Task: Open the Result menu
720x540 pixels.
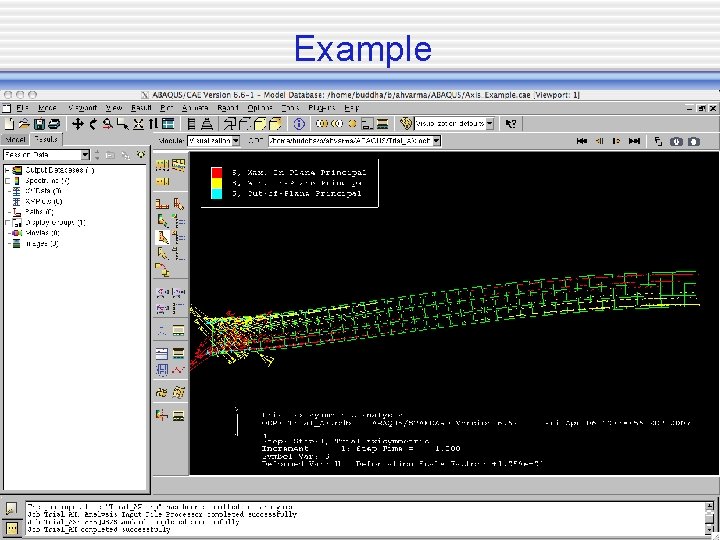Action: click(141, 108)
